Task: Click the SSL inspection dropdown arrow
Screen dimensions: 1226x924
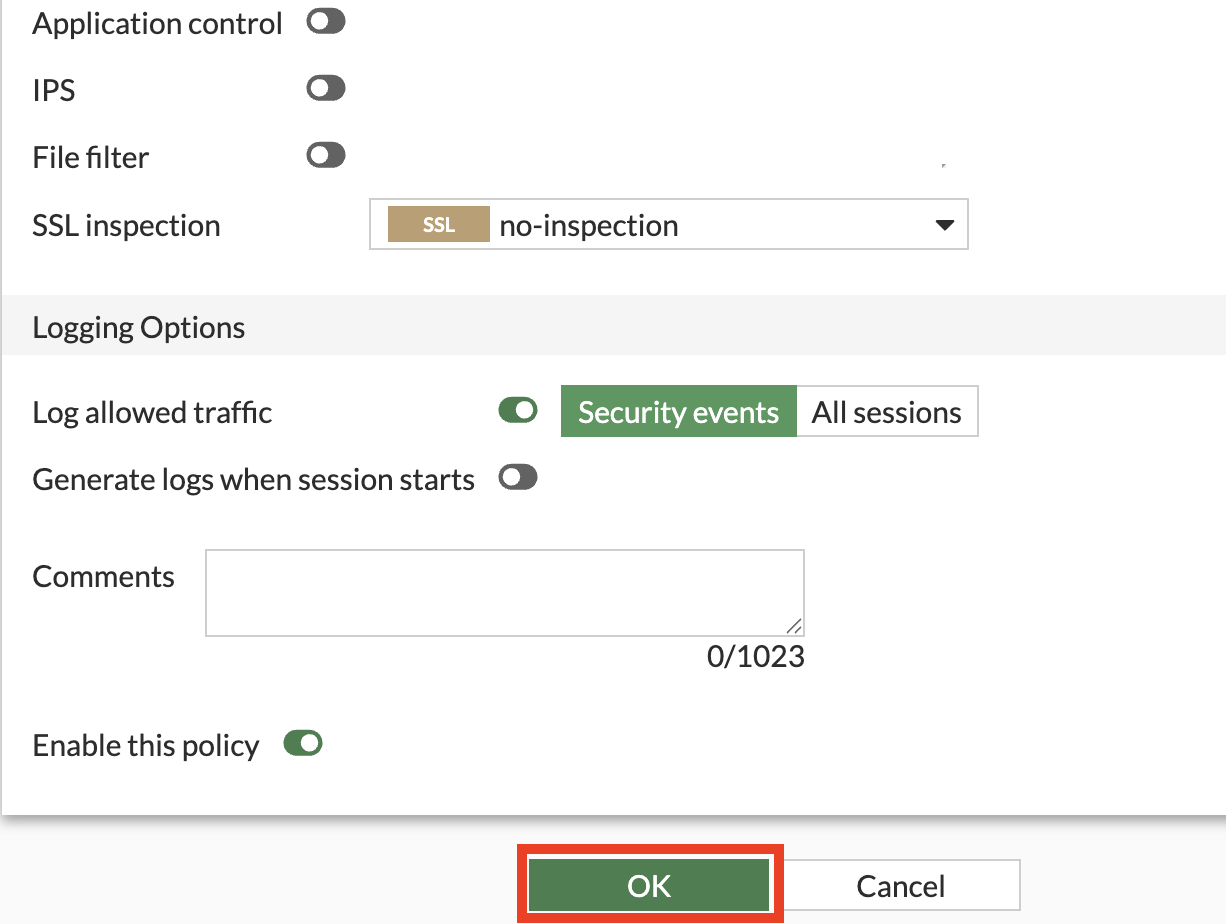Action: click(x=943, y=226)
